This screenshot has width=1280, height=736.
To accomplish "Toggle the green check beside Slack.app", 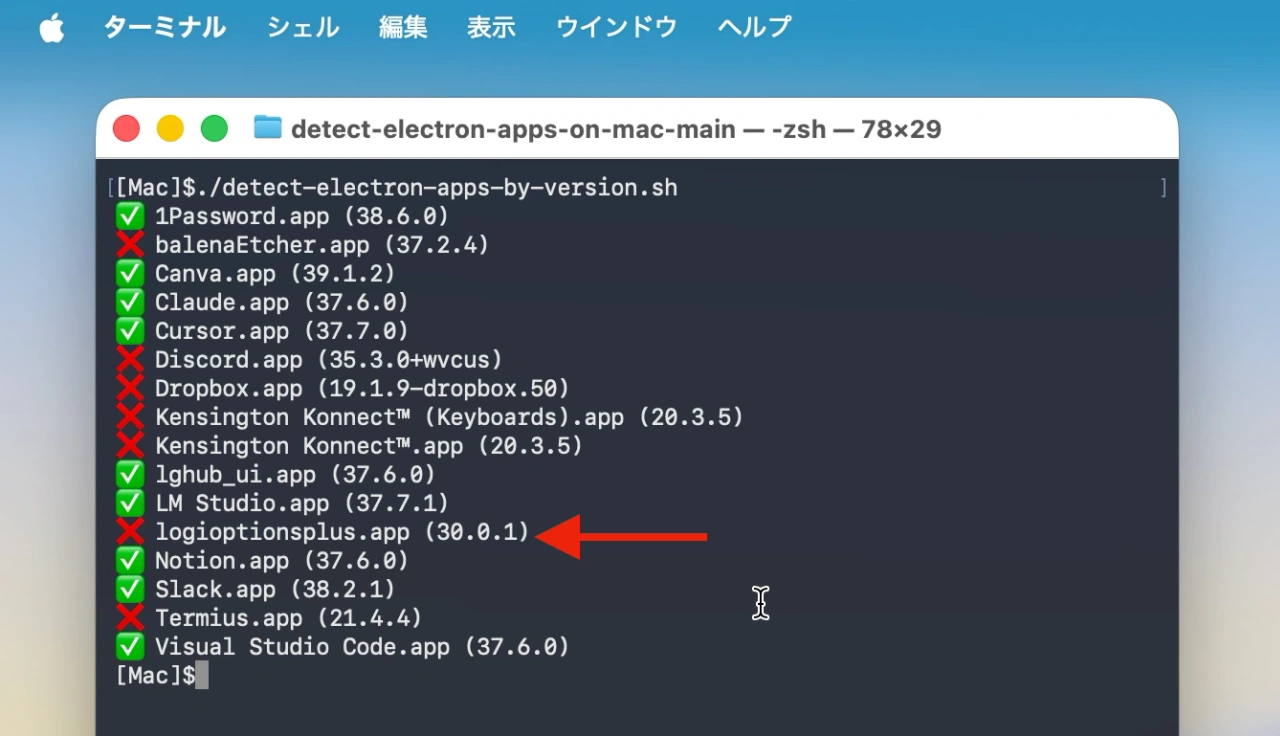I will 129,589.
